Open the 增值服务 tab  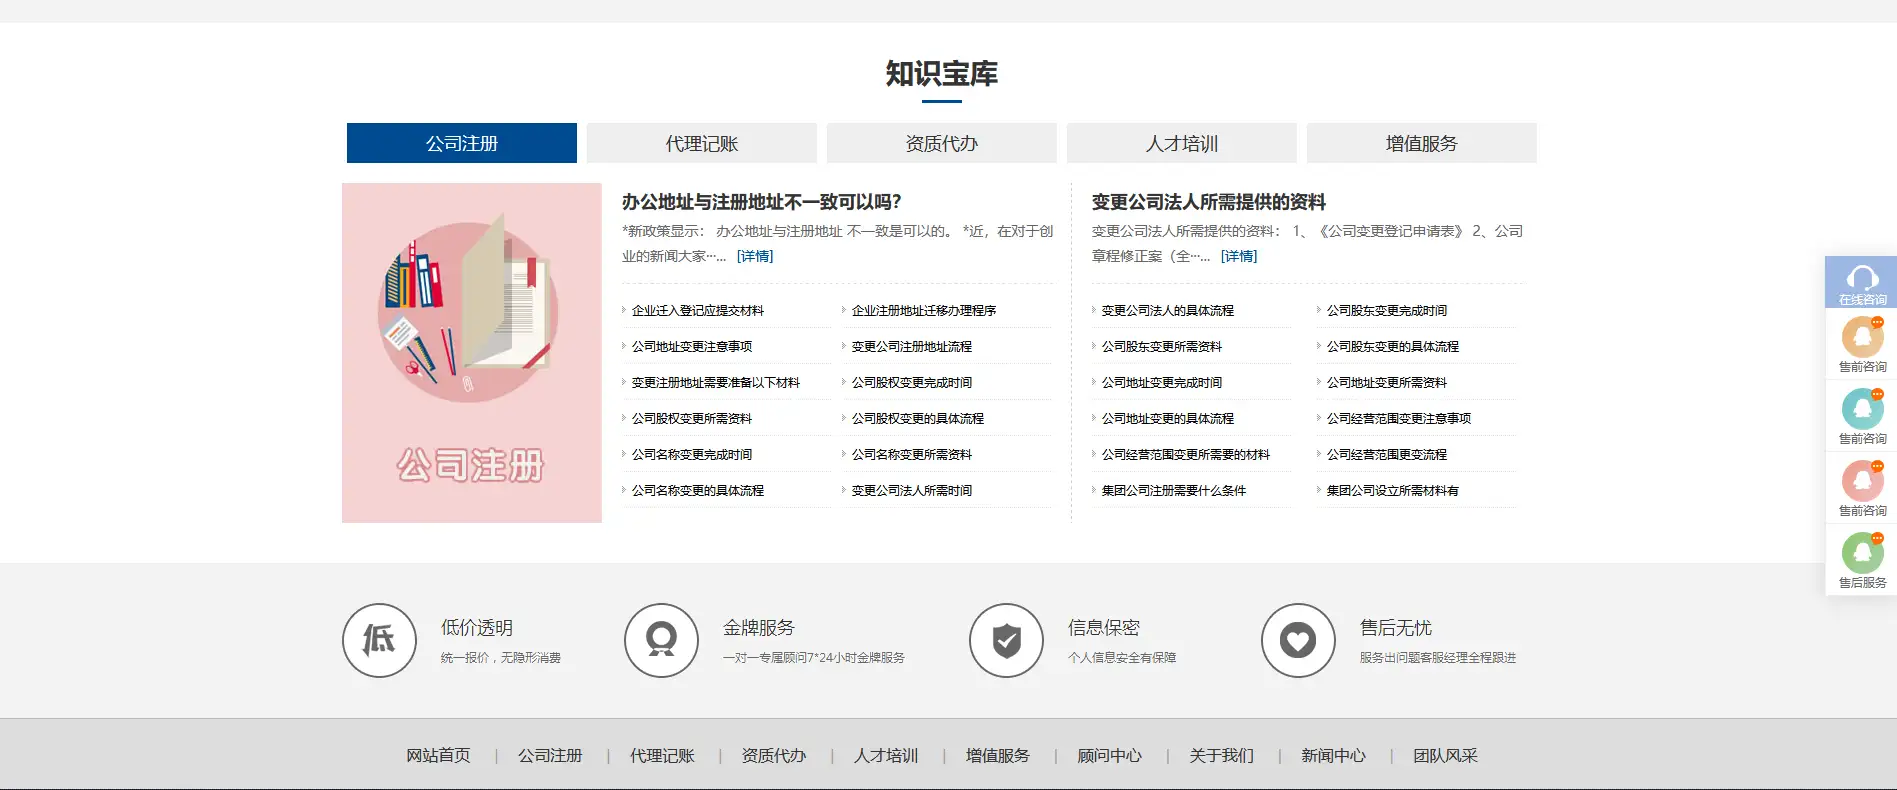tap(1421, 143)
